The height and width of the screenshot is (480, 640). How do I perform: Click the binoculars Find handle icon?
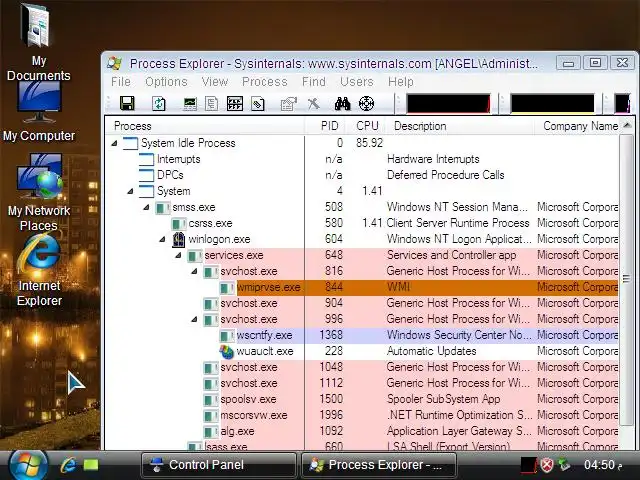coord(342,104)
